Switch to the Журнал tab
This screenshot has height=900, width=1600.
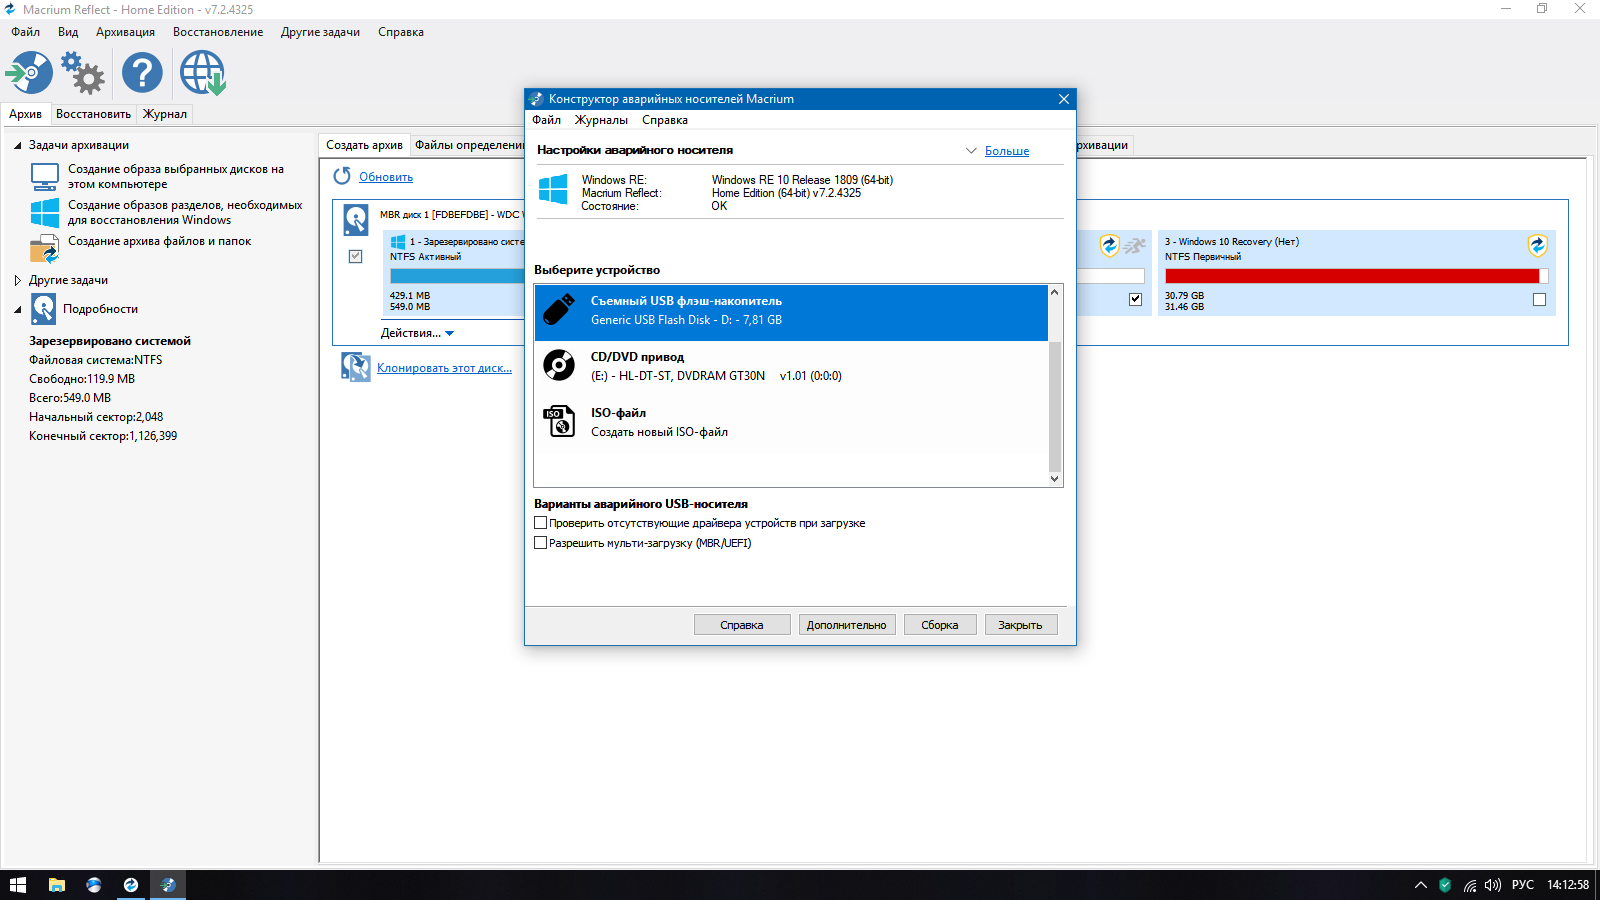[x=165, y=114]
